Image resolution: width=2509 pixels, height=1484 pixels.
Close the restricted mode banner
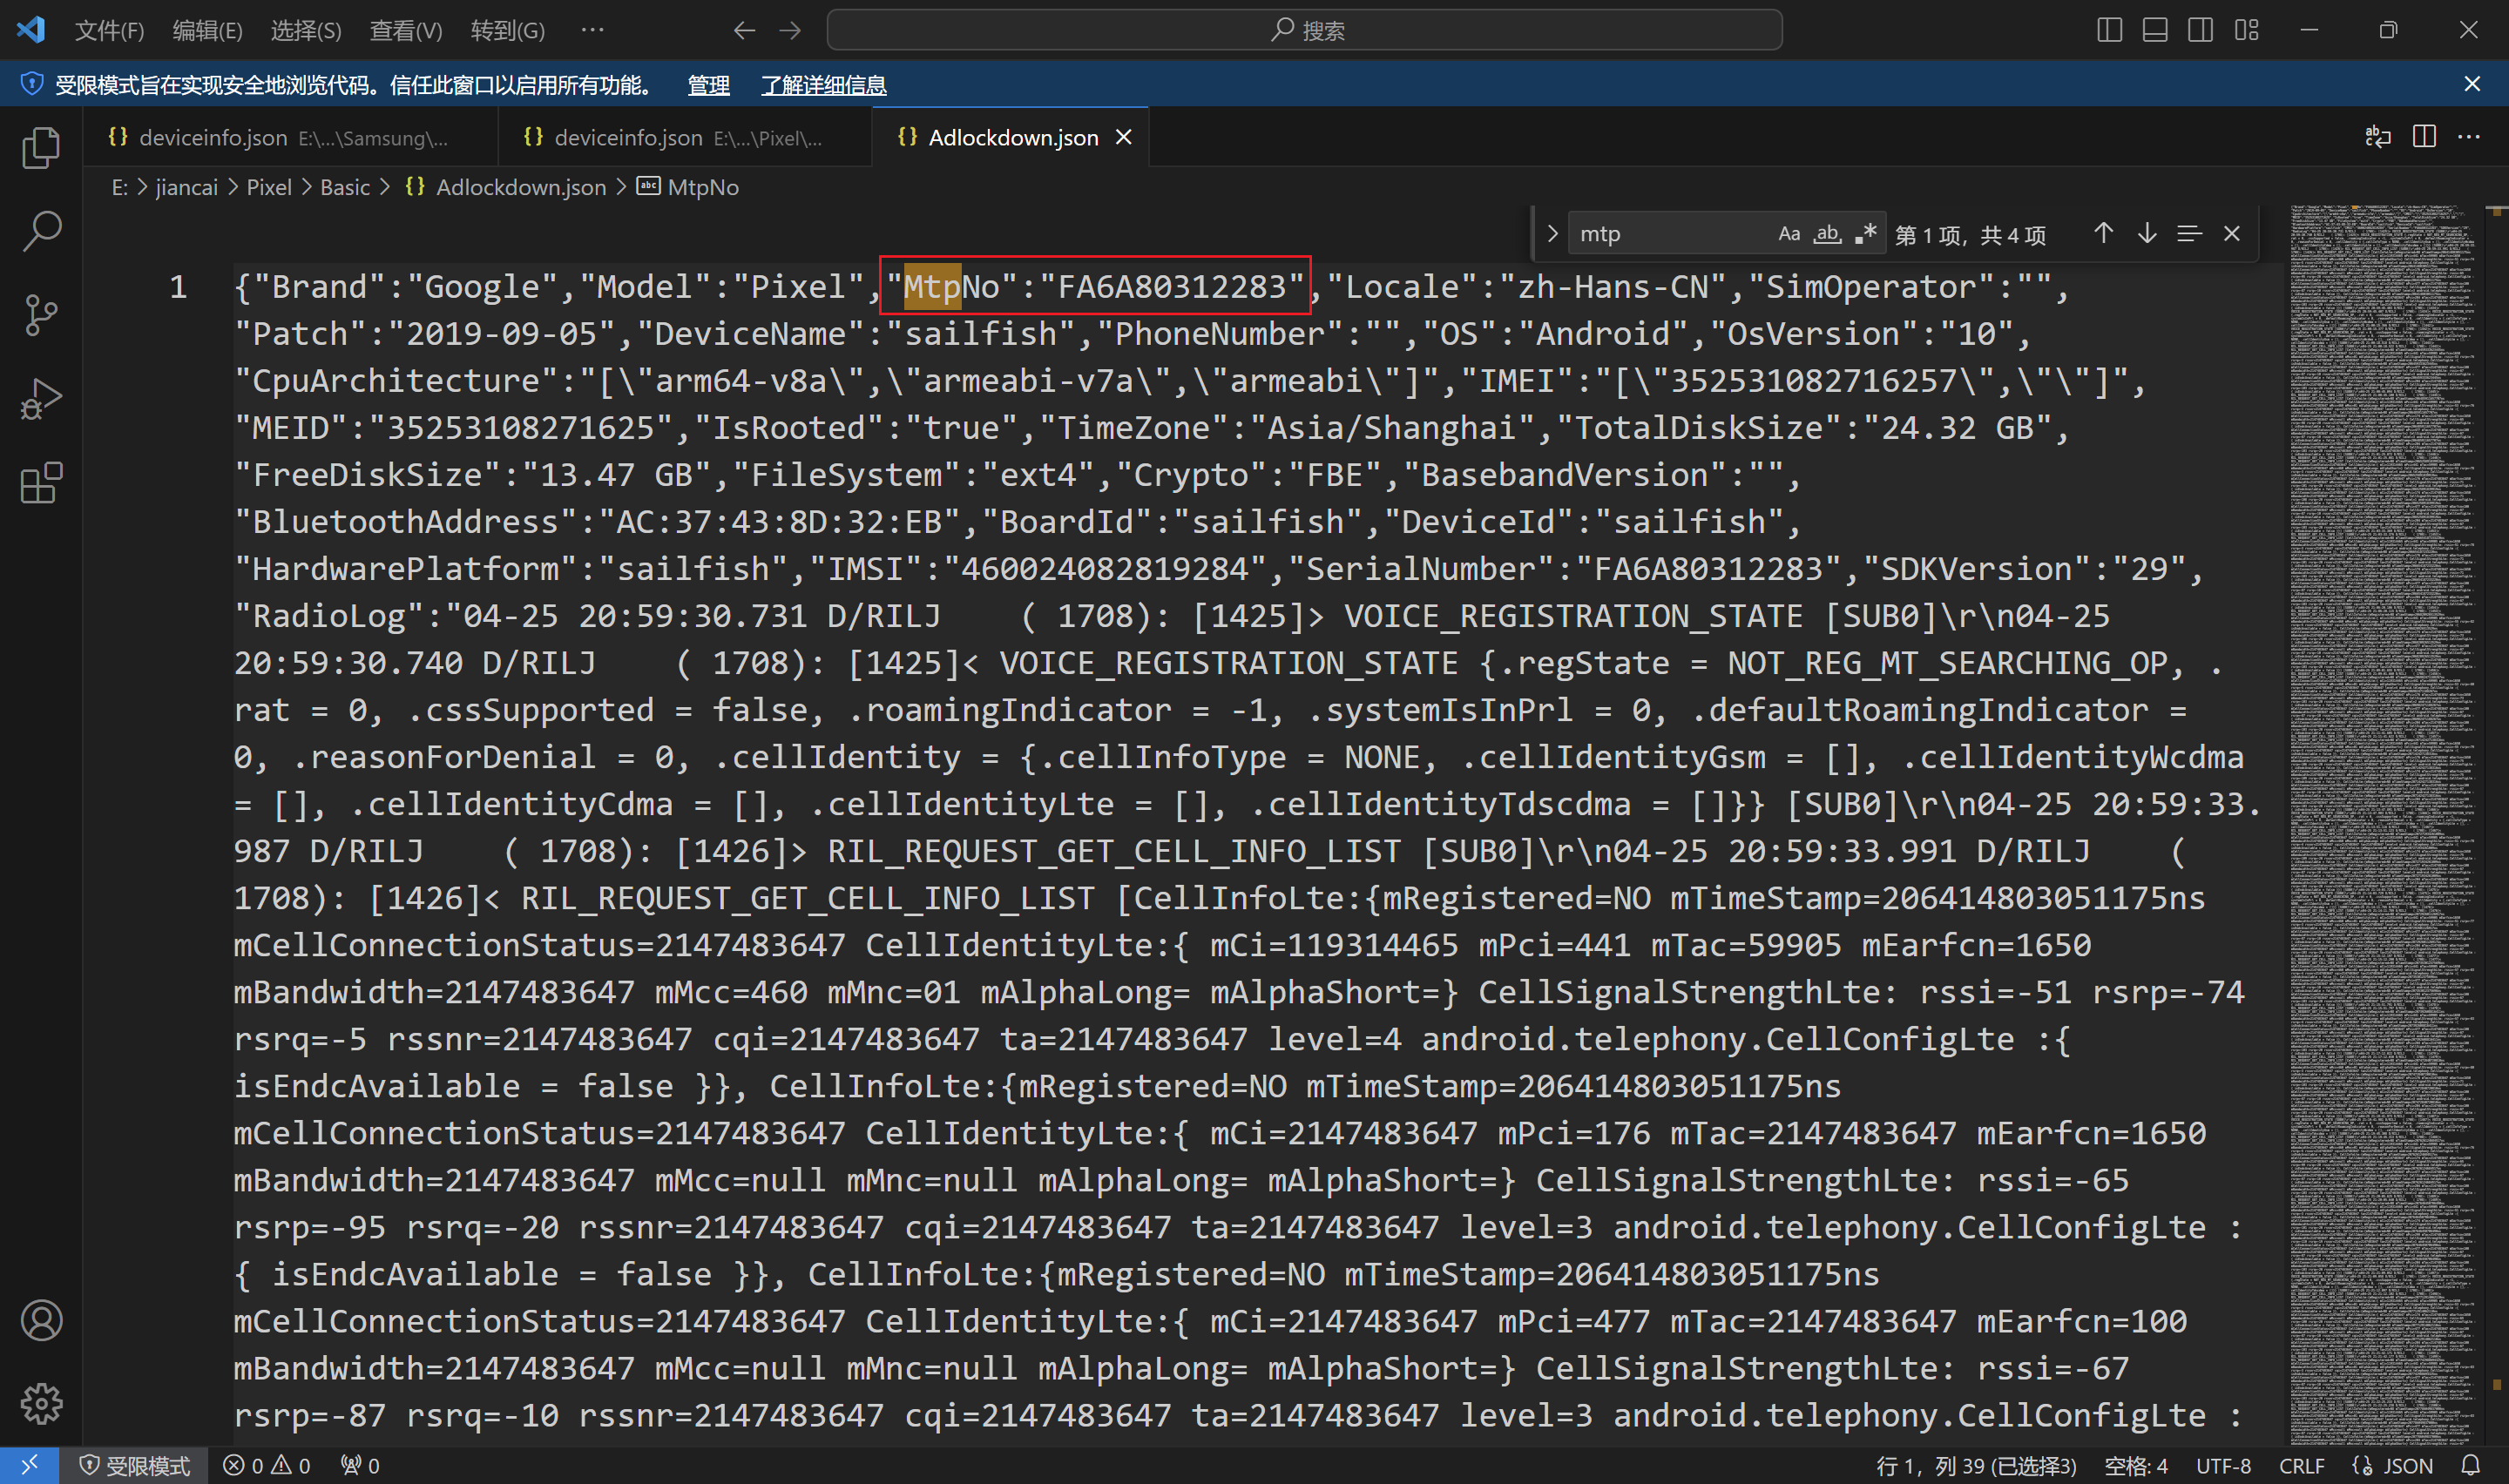(x=2472, y=84)
